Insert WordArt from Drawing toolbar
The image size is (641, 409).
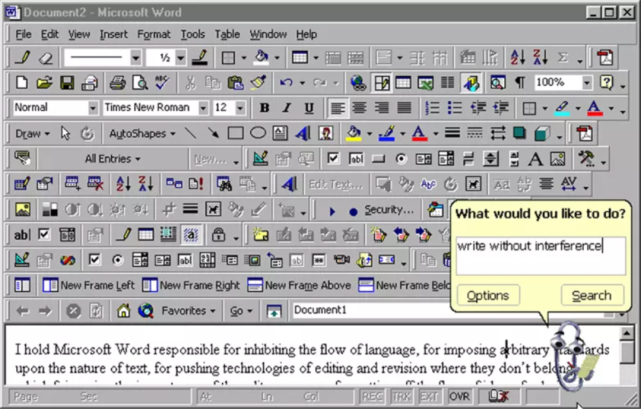[x=303, y=133]
